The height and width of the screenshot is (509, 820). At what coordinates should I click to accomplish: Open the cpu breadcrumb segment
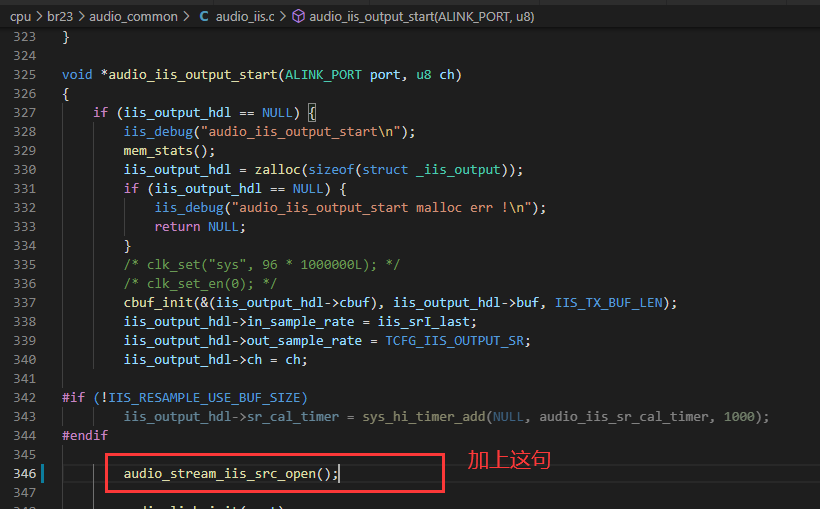tap(20, 17)
